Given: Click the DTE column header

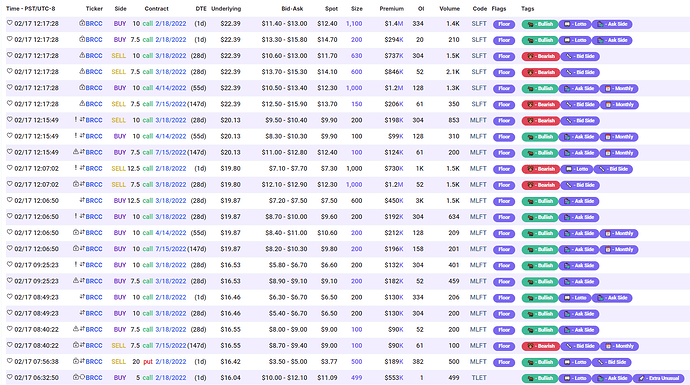Looking at the screenshot, I should (201, 9).
